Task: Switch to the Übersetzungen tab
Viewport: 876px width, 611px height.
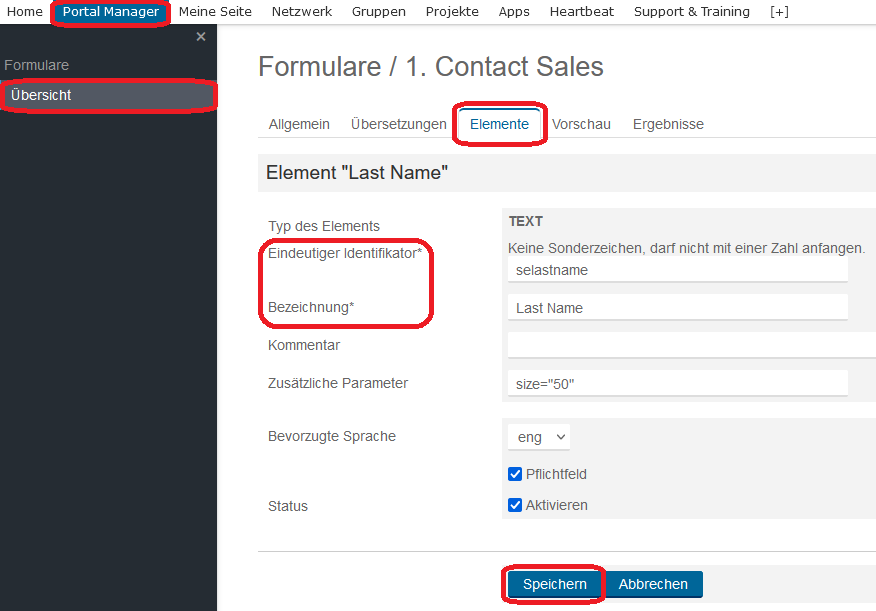Action: pos(398,124)
